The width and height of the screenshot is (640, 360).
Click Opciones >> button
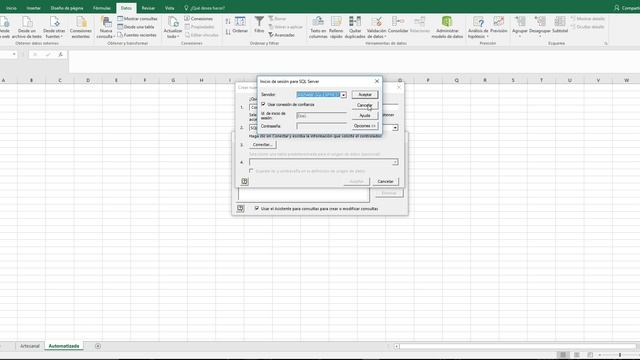(365, 126)
